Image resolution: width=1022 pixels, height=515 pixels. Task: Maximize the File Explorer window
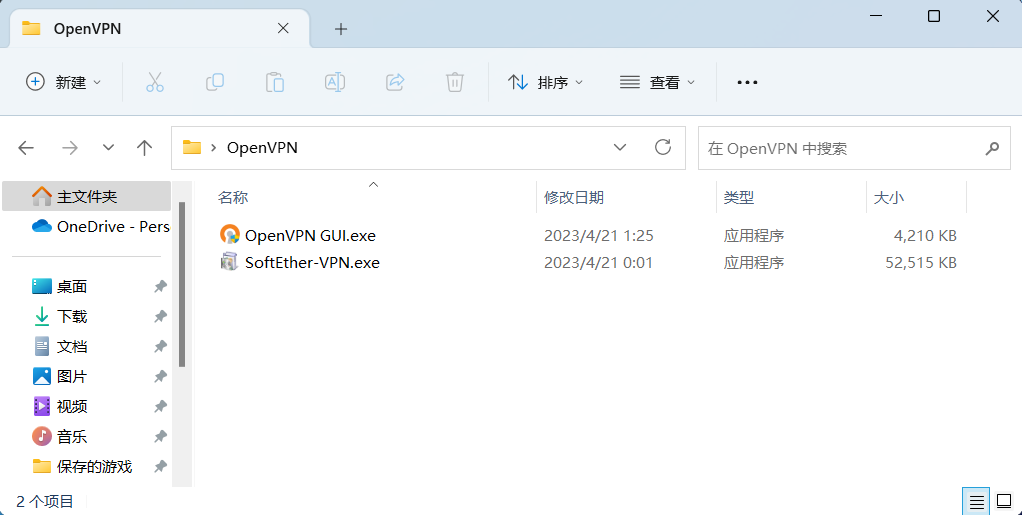933,16
